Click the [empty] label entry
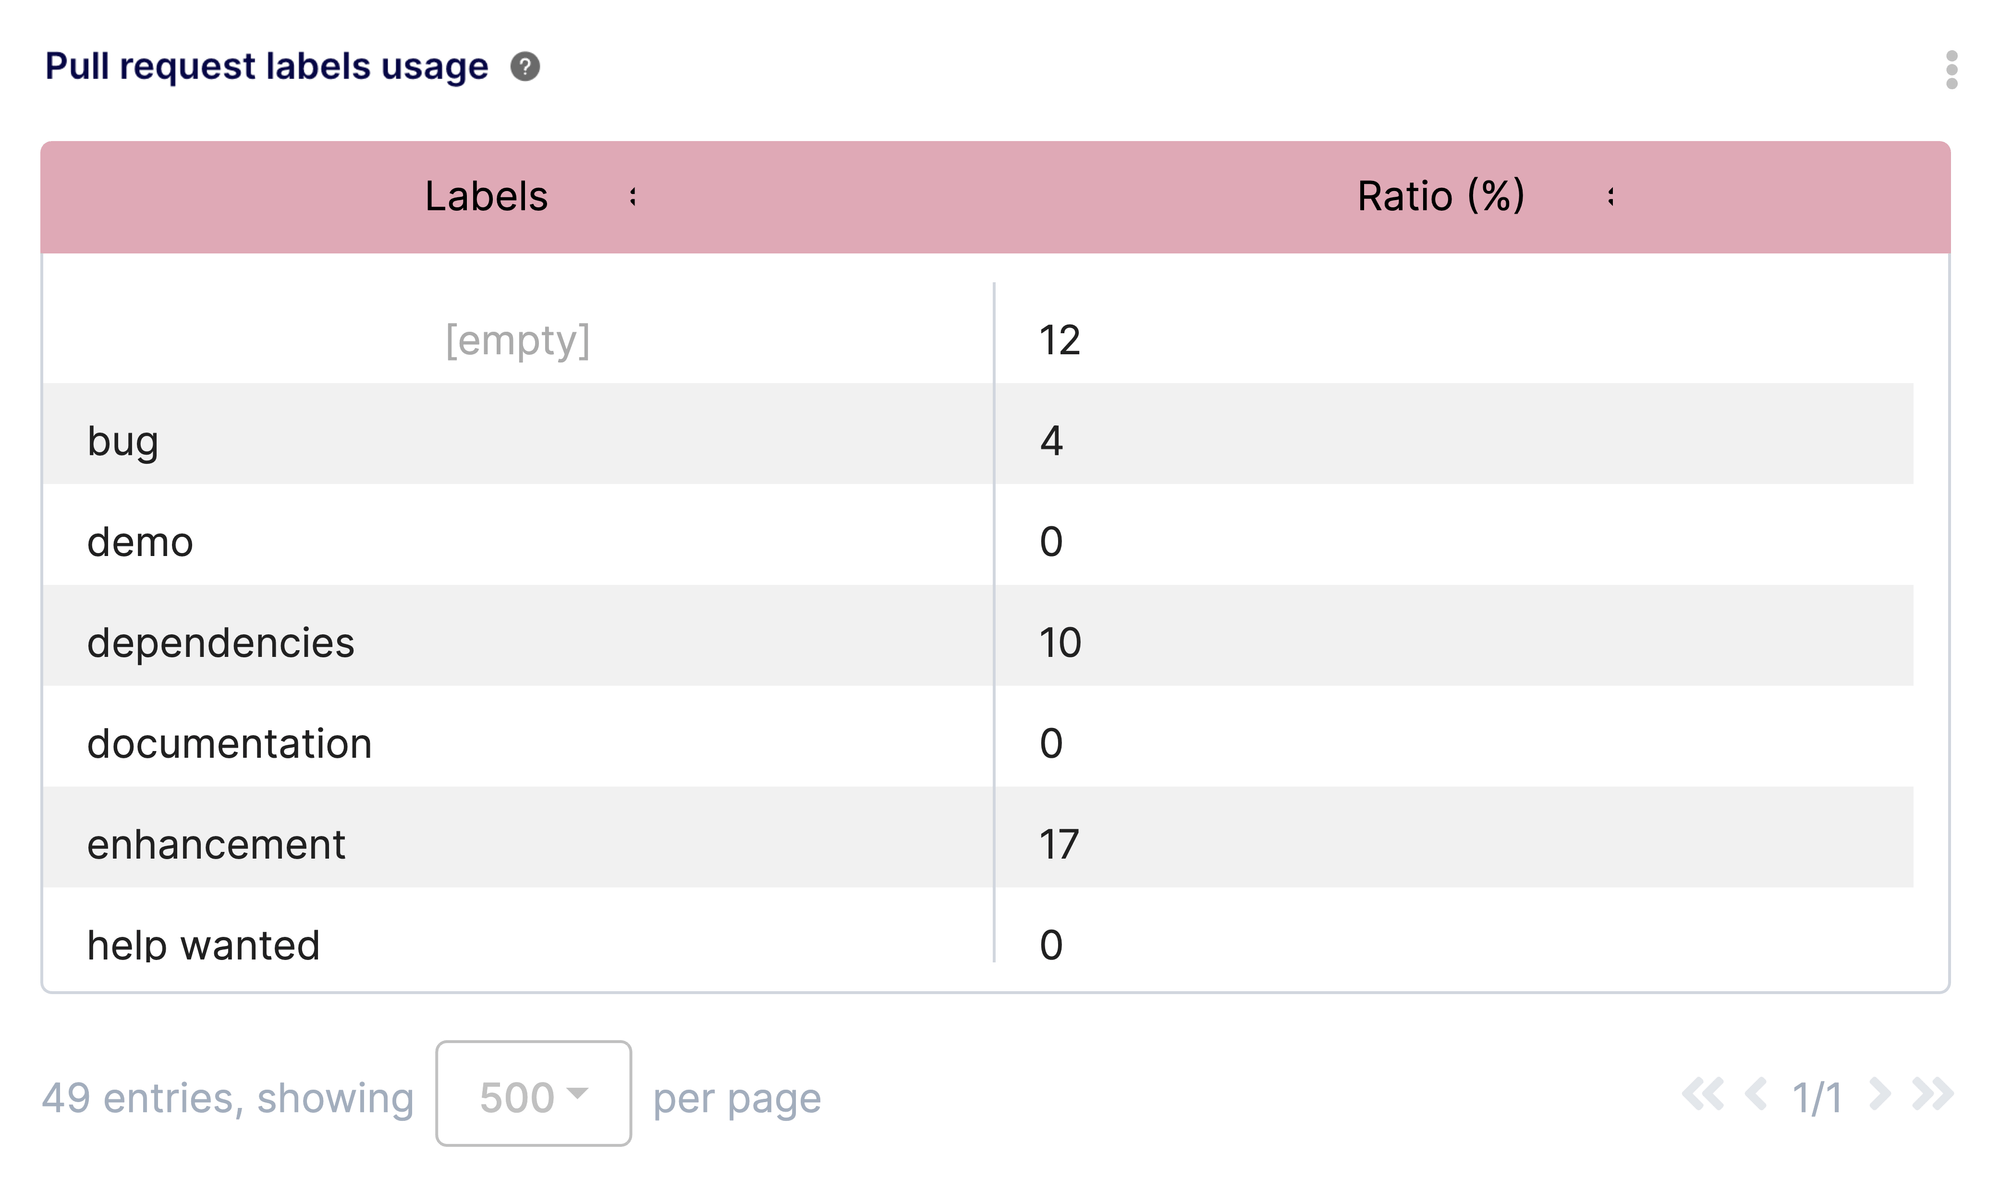The width and height of the screenshot is (2000, 1187). click(518, 340)
